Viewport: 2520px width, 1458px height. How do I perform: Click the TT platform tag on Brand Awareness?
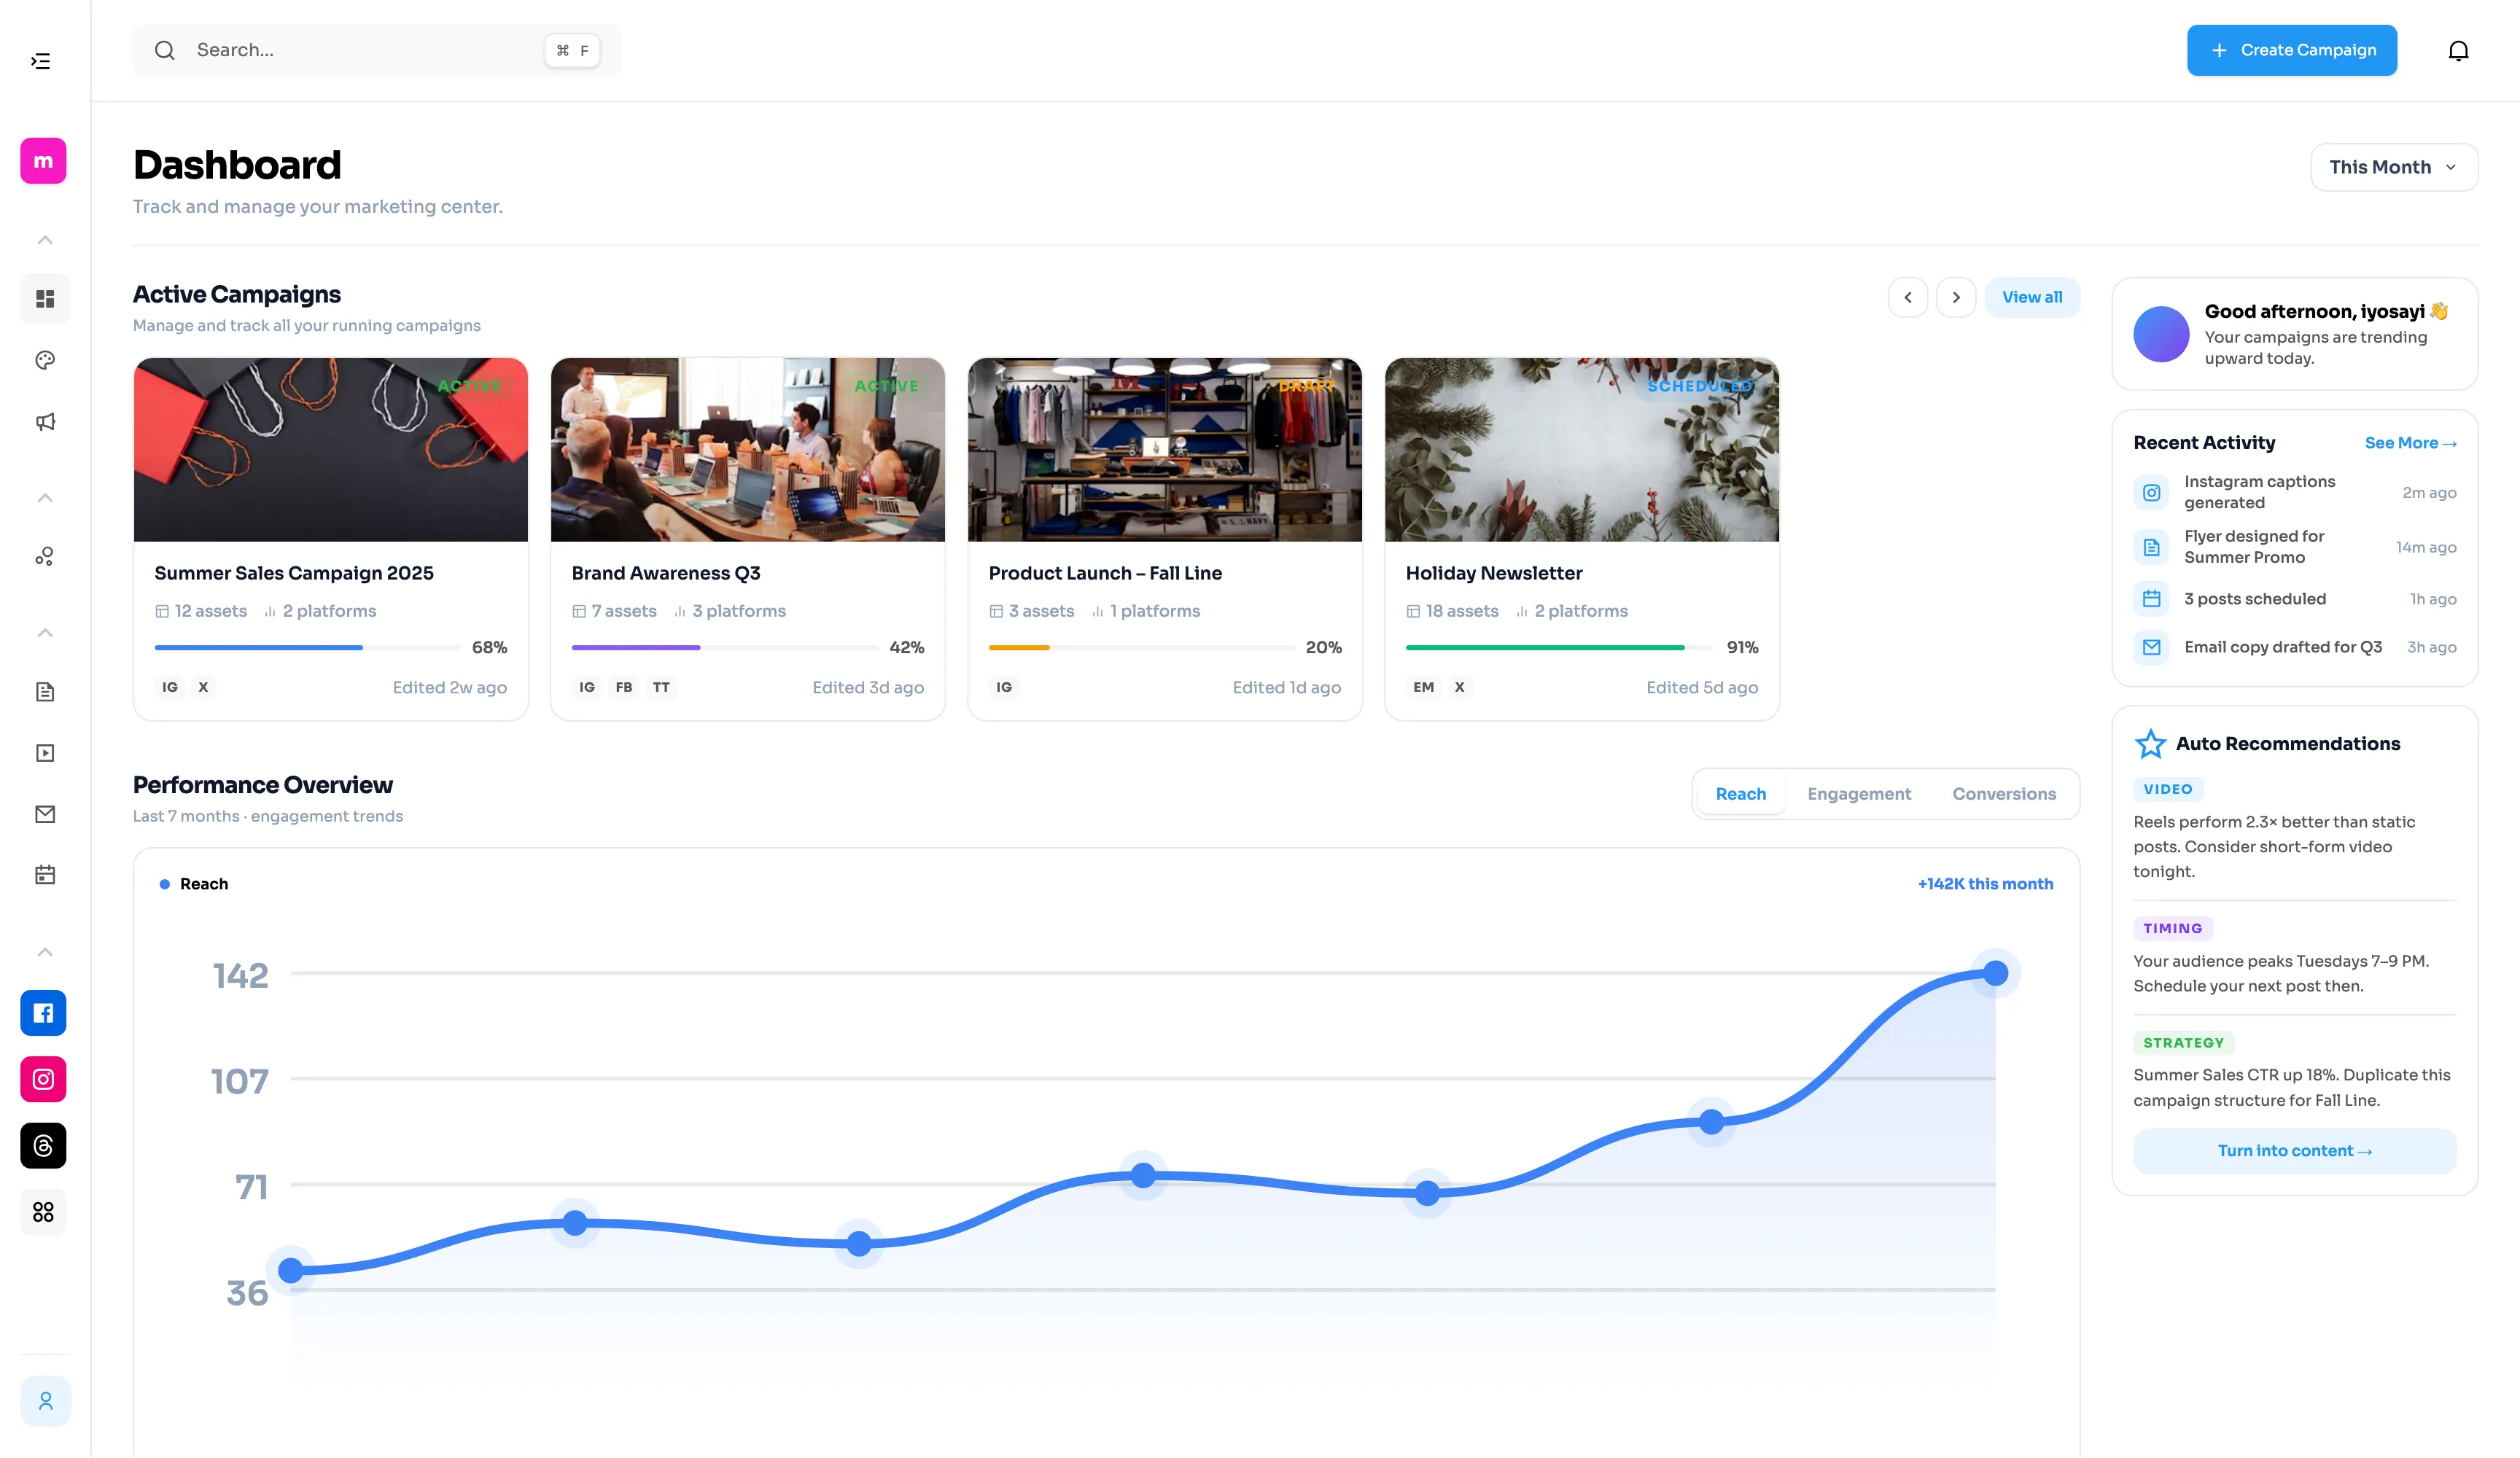[x=661, y=687]
